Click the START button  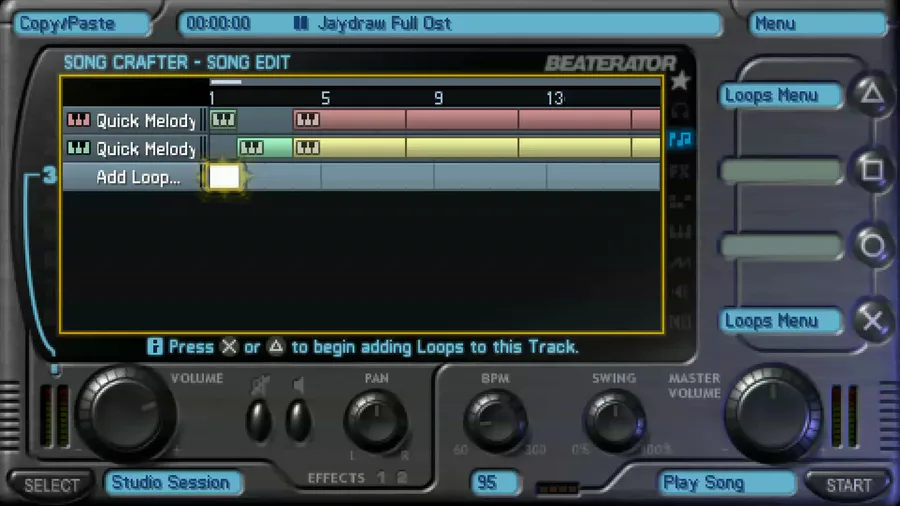[848, 485]
